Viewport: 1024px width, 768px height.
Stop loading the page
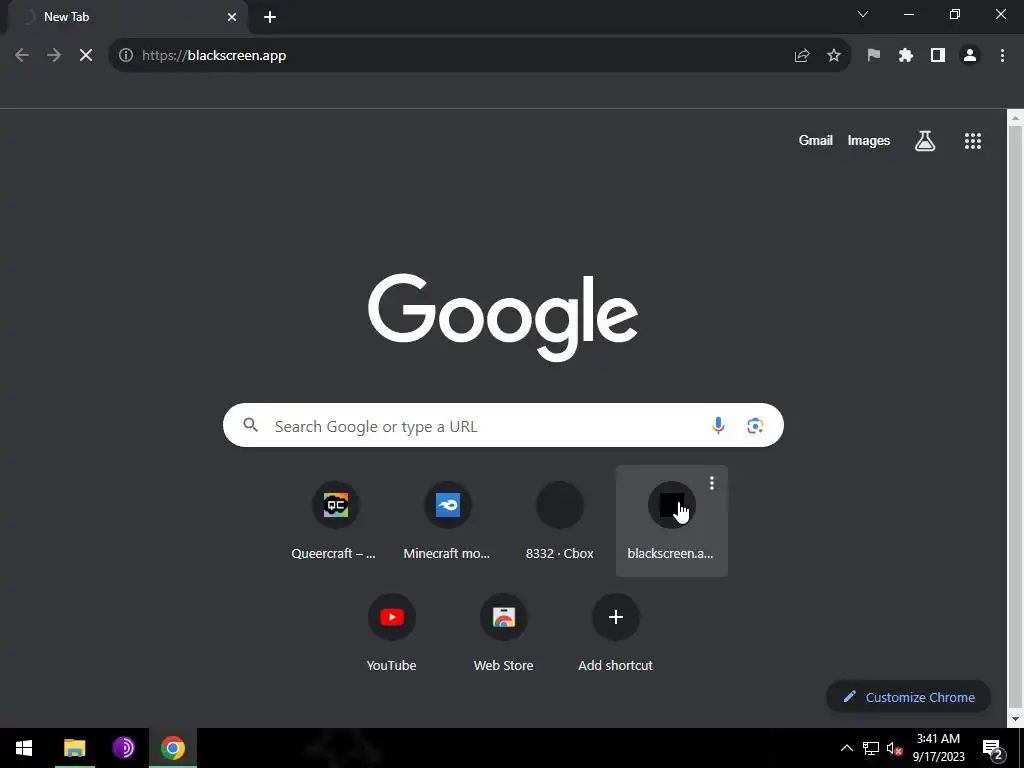[86, 56]
